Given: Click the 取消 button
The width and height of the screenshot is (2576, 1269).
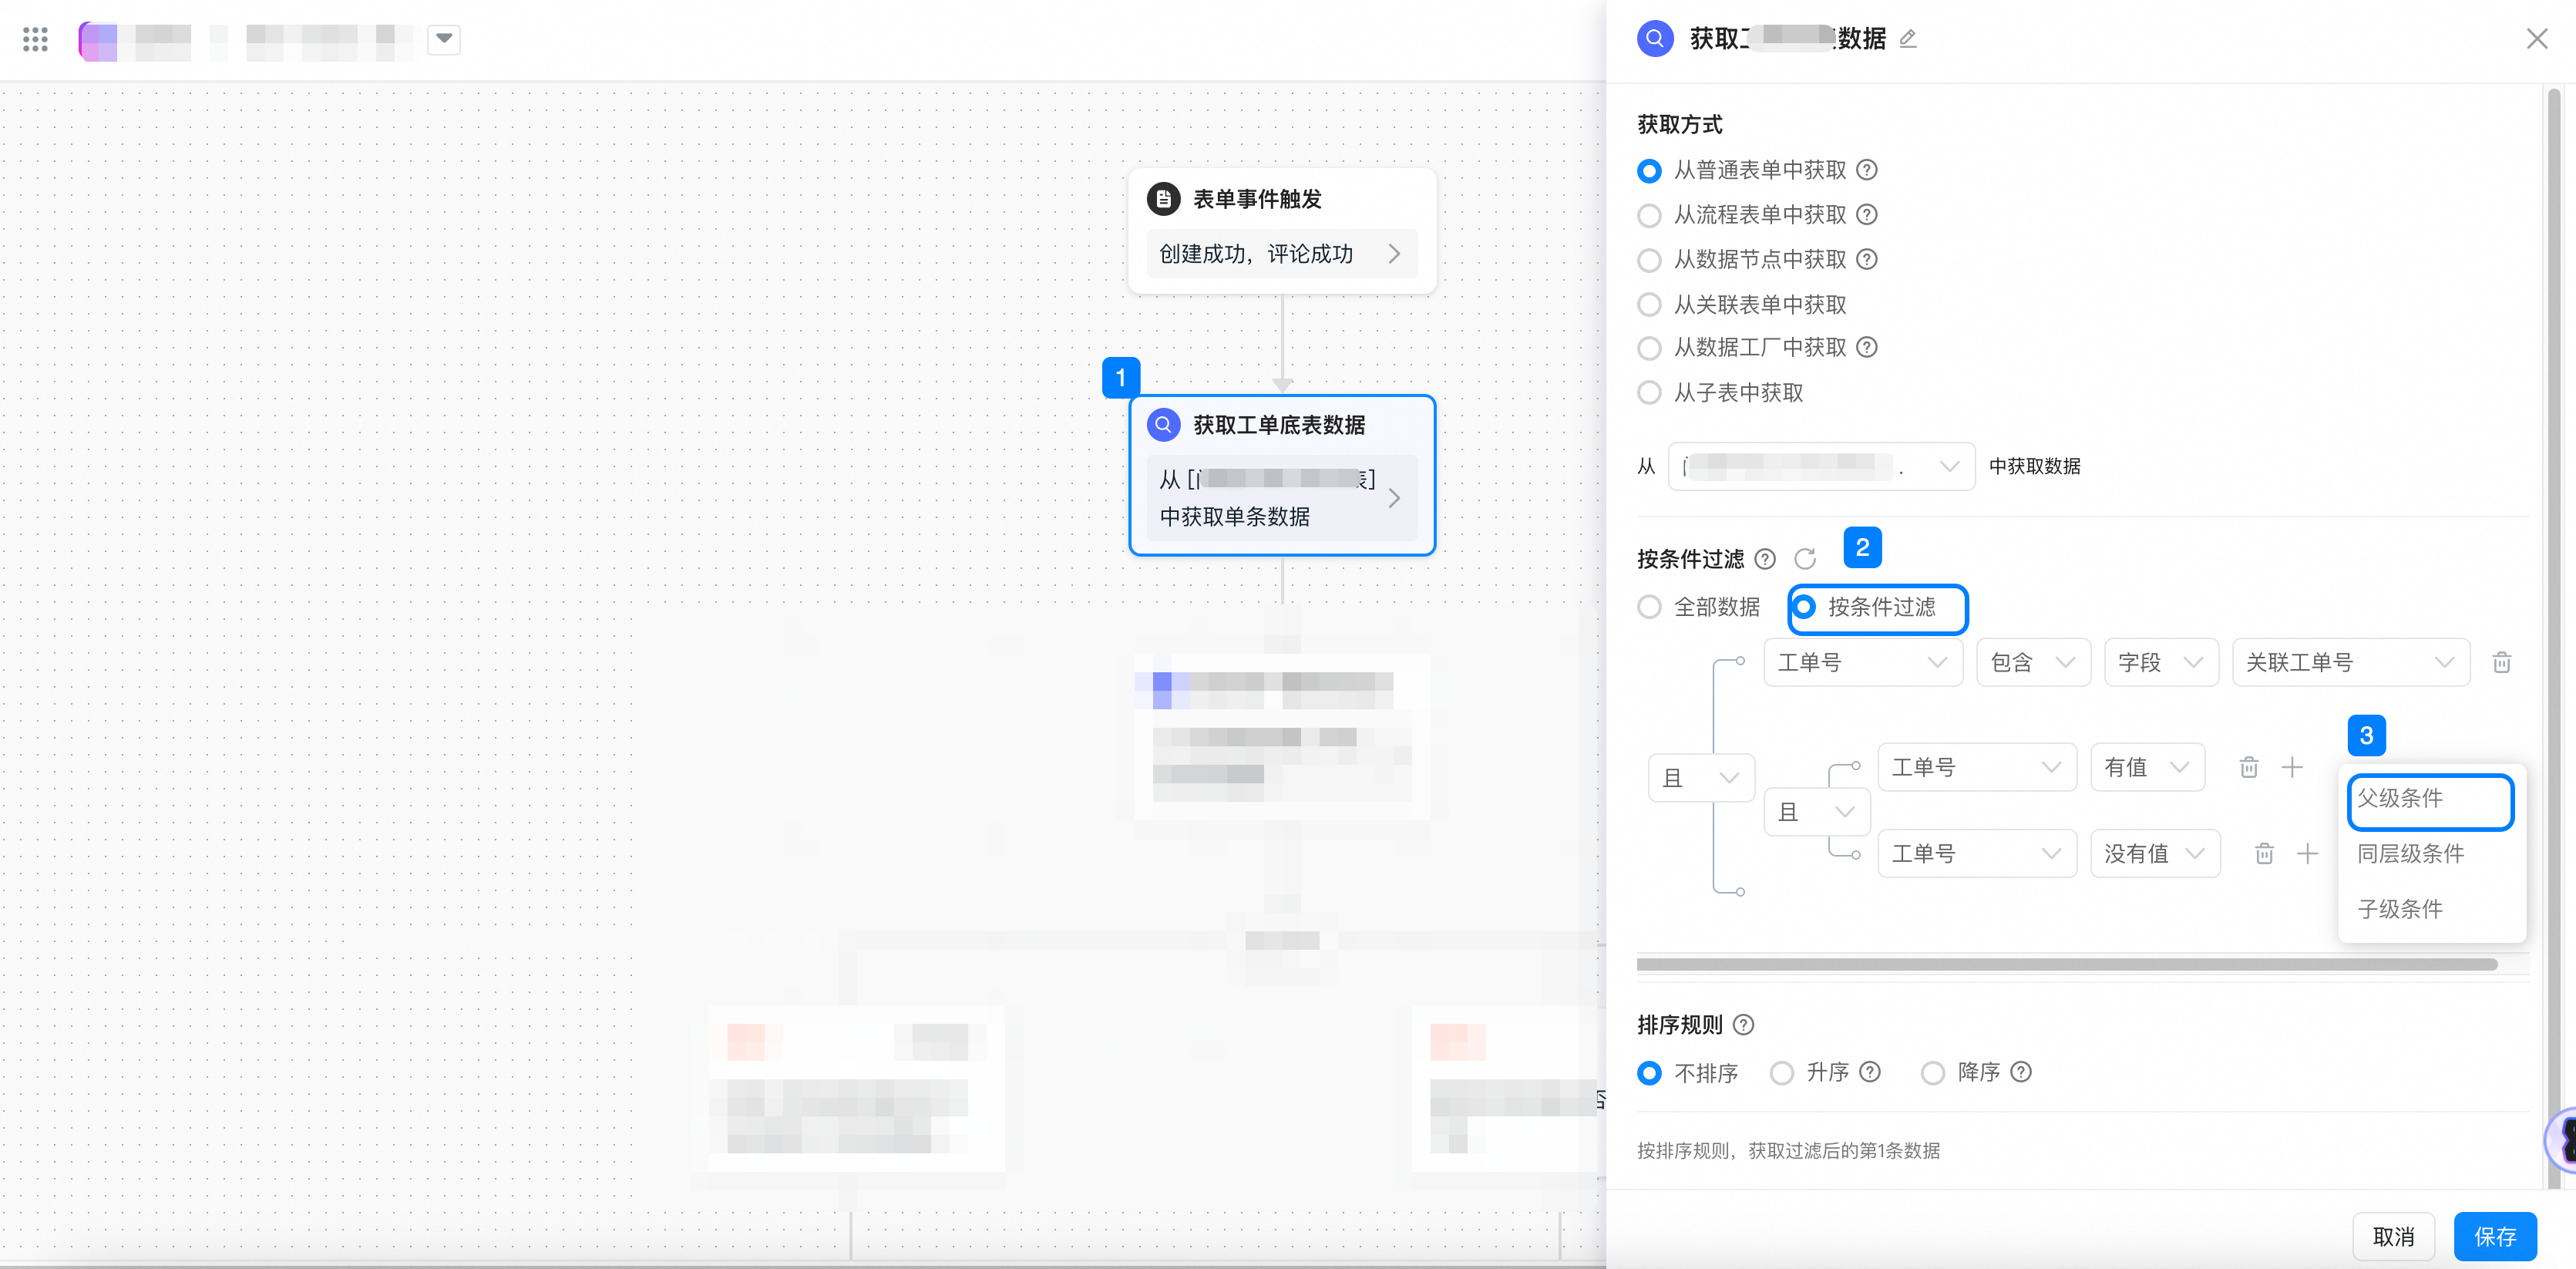Looking at the screenshot, I should (2393, 1237).
